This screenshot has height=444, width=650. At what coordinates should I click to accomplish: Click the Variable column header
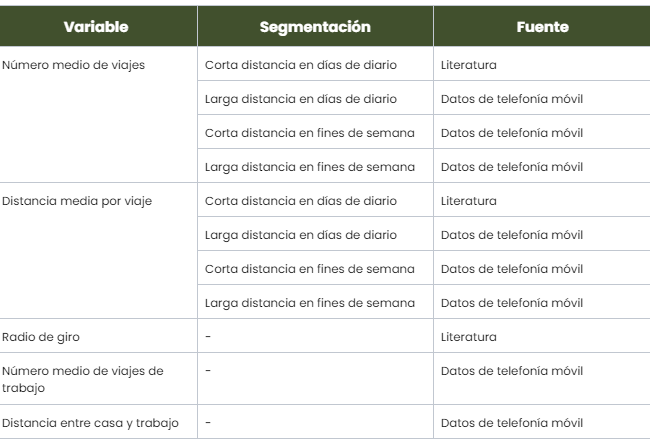pos(96,27)
